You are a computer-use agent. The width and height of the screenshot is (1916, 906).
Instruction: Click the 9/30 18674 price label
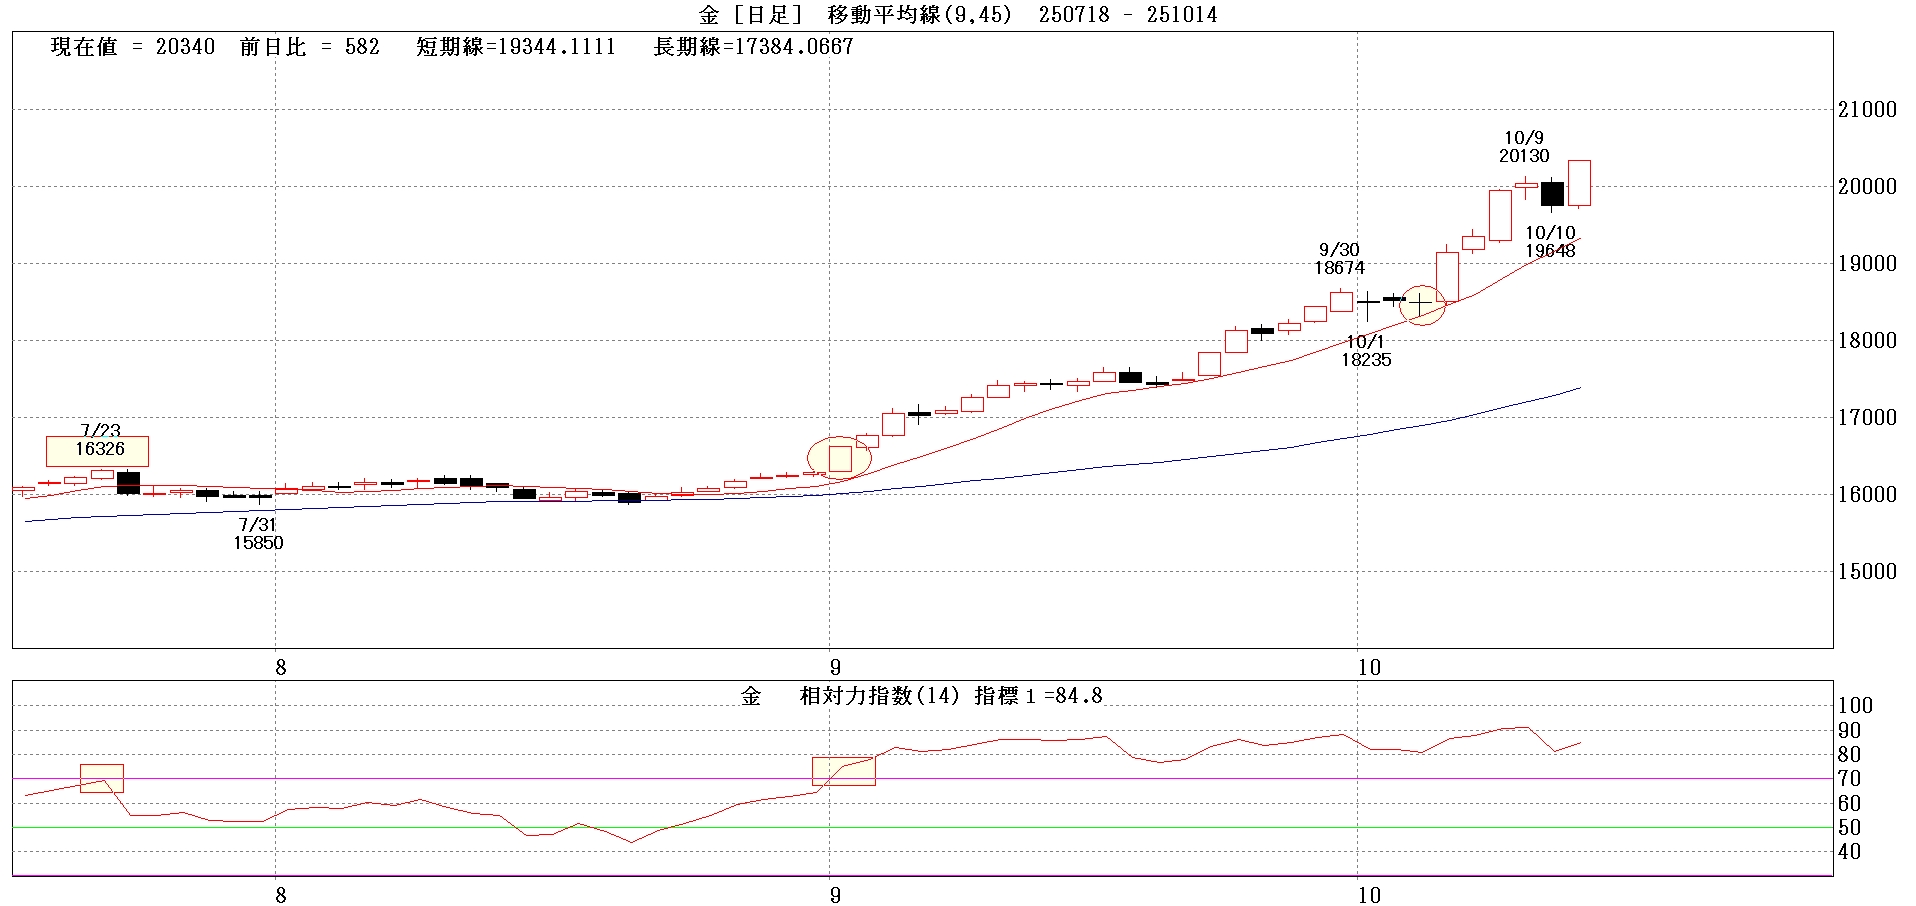tap(1339, 259)
